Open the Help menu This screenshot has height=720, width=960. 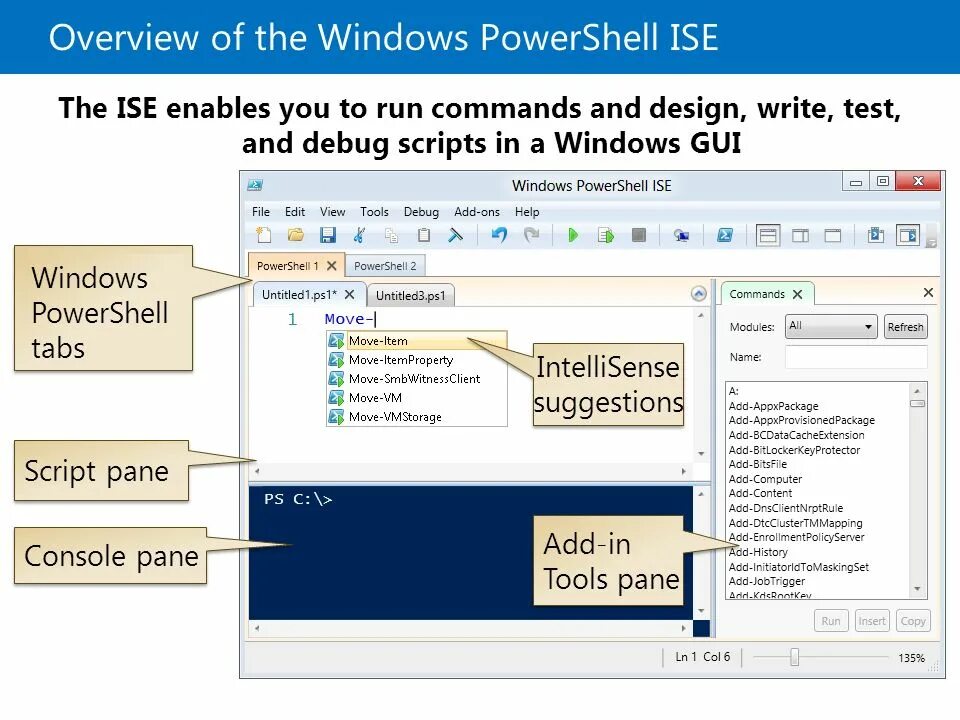[527, 212]
